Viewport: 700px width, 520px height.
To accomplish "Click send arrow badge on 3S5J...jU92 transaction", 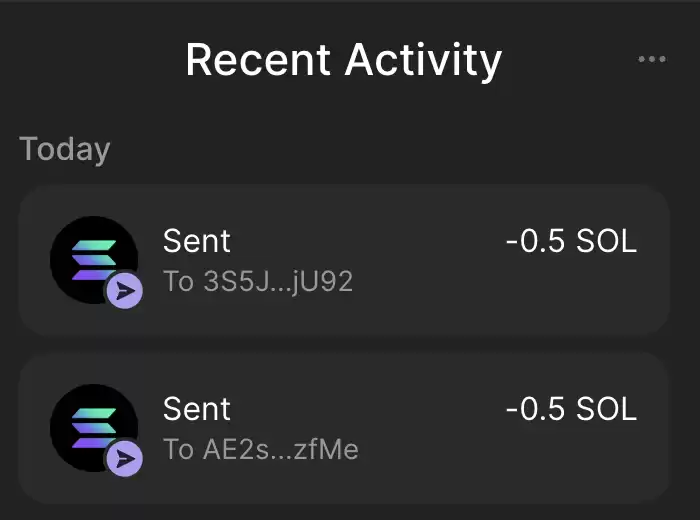I will 125,291.
